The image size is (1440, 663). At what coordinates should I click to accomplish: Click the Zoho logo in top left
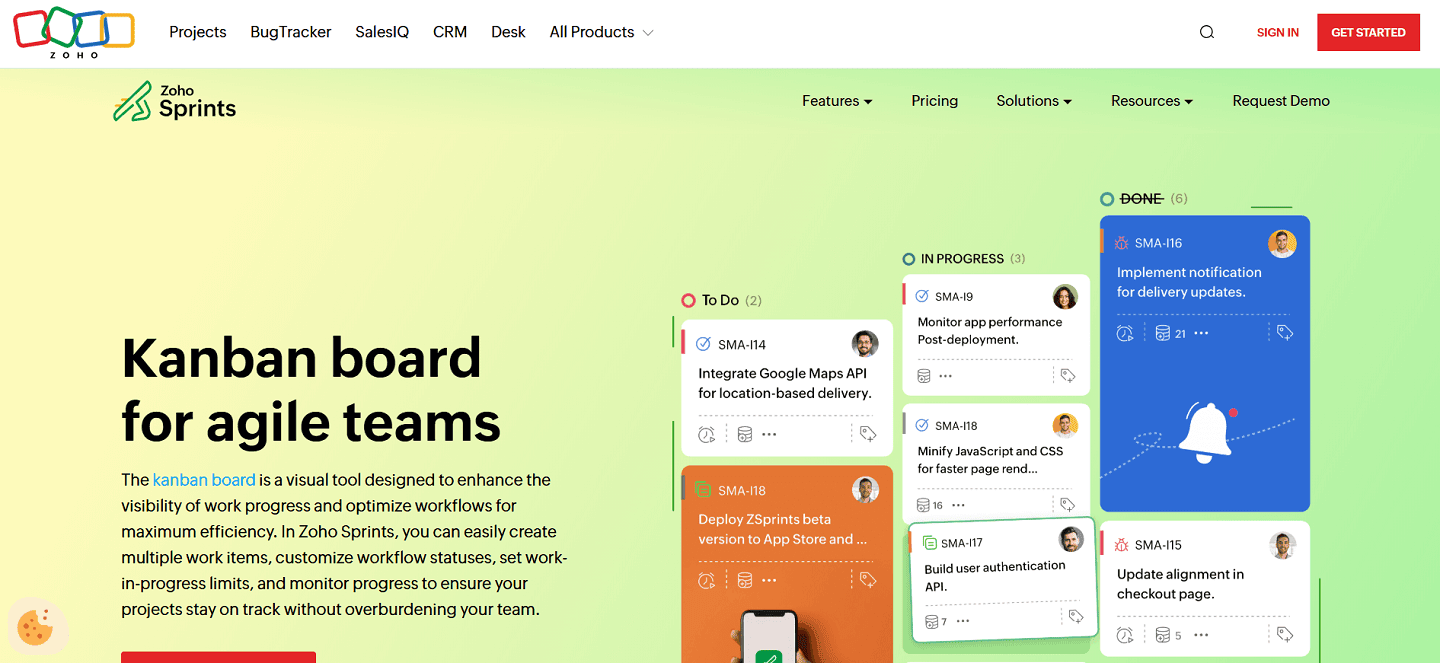73,32
